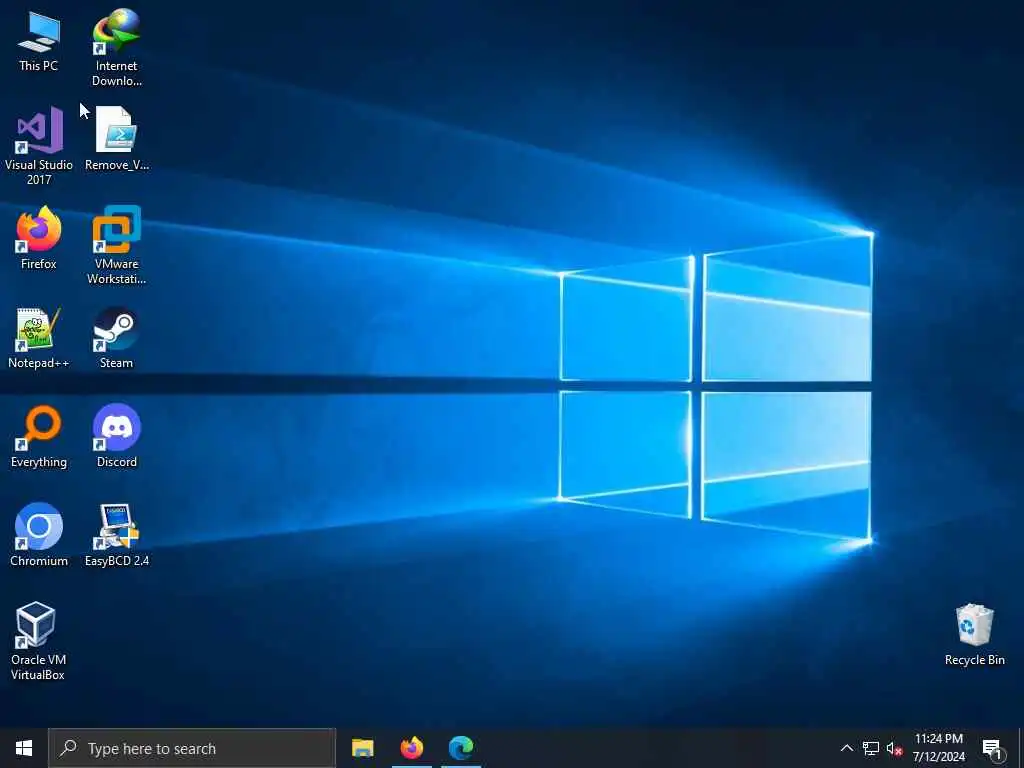Image resolution: width=1024 pixels, height=768 pixels.
Task: Select the Visual Studio 2017 shortcut
Action: tap(39, 146)
